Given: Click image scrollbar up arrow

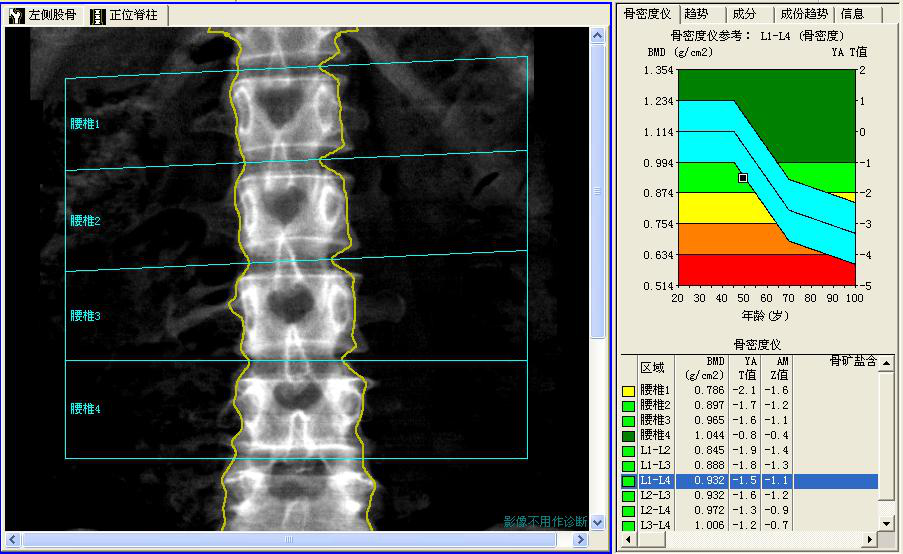Looking at the screenshot, I should click(x=597, y=36).
